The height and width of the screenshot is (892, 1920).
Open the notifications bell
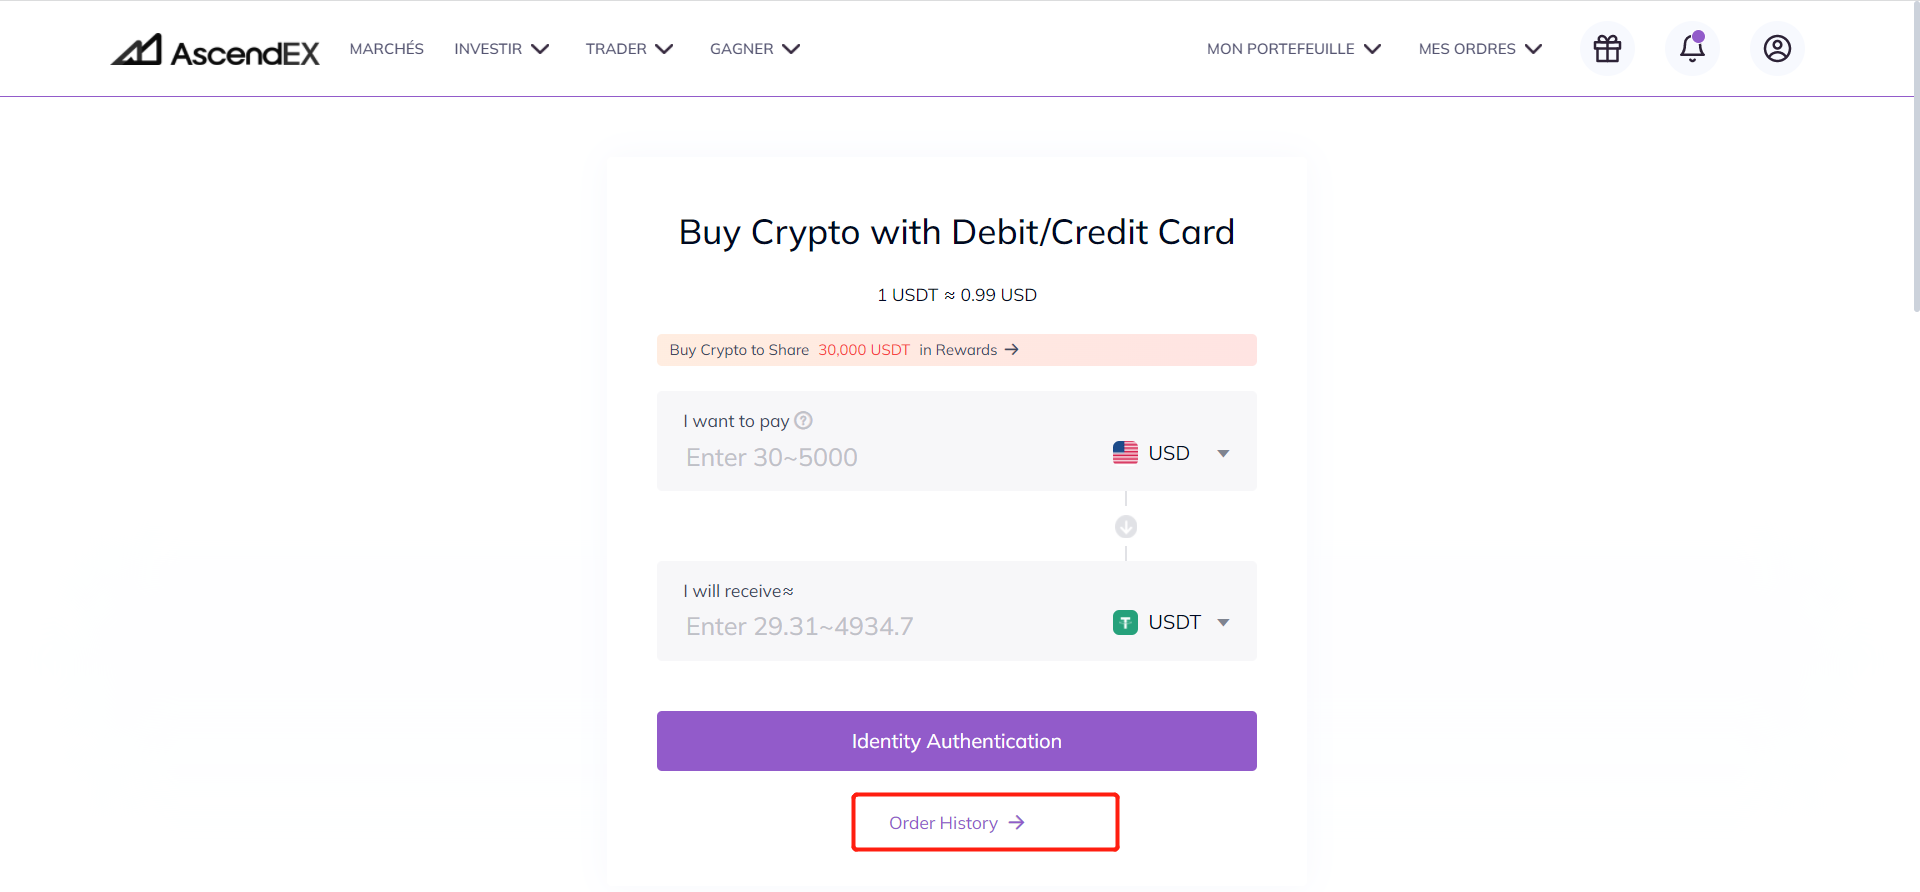pos(1692,48)
